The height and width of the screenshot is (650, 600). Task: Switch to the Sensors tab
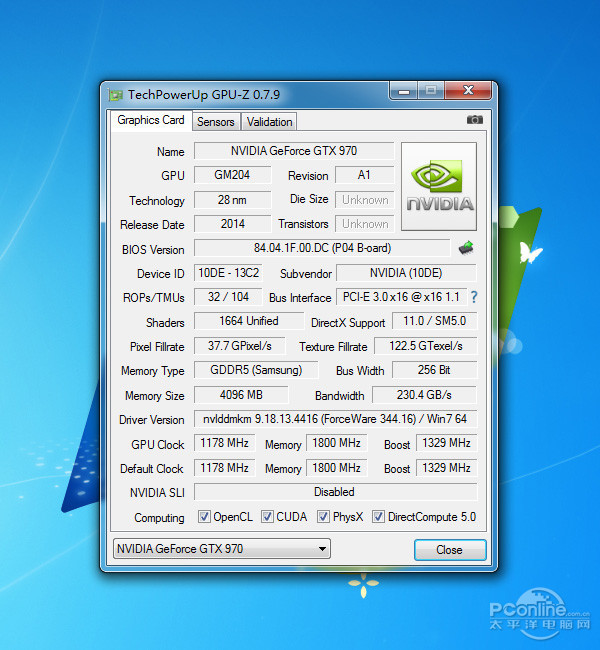coord(216,122)
